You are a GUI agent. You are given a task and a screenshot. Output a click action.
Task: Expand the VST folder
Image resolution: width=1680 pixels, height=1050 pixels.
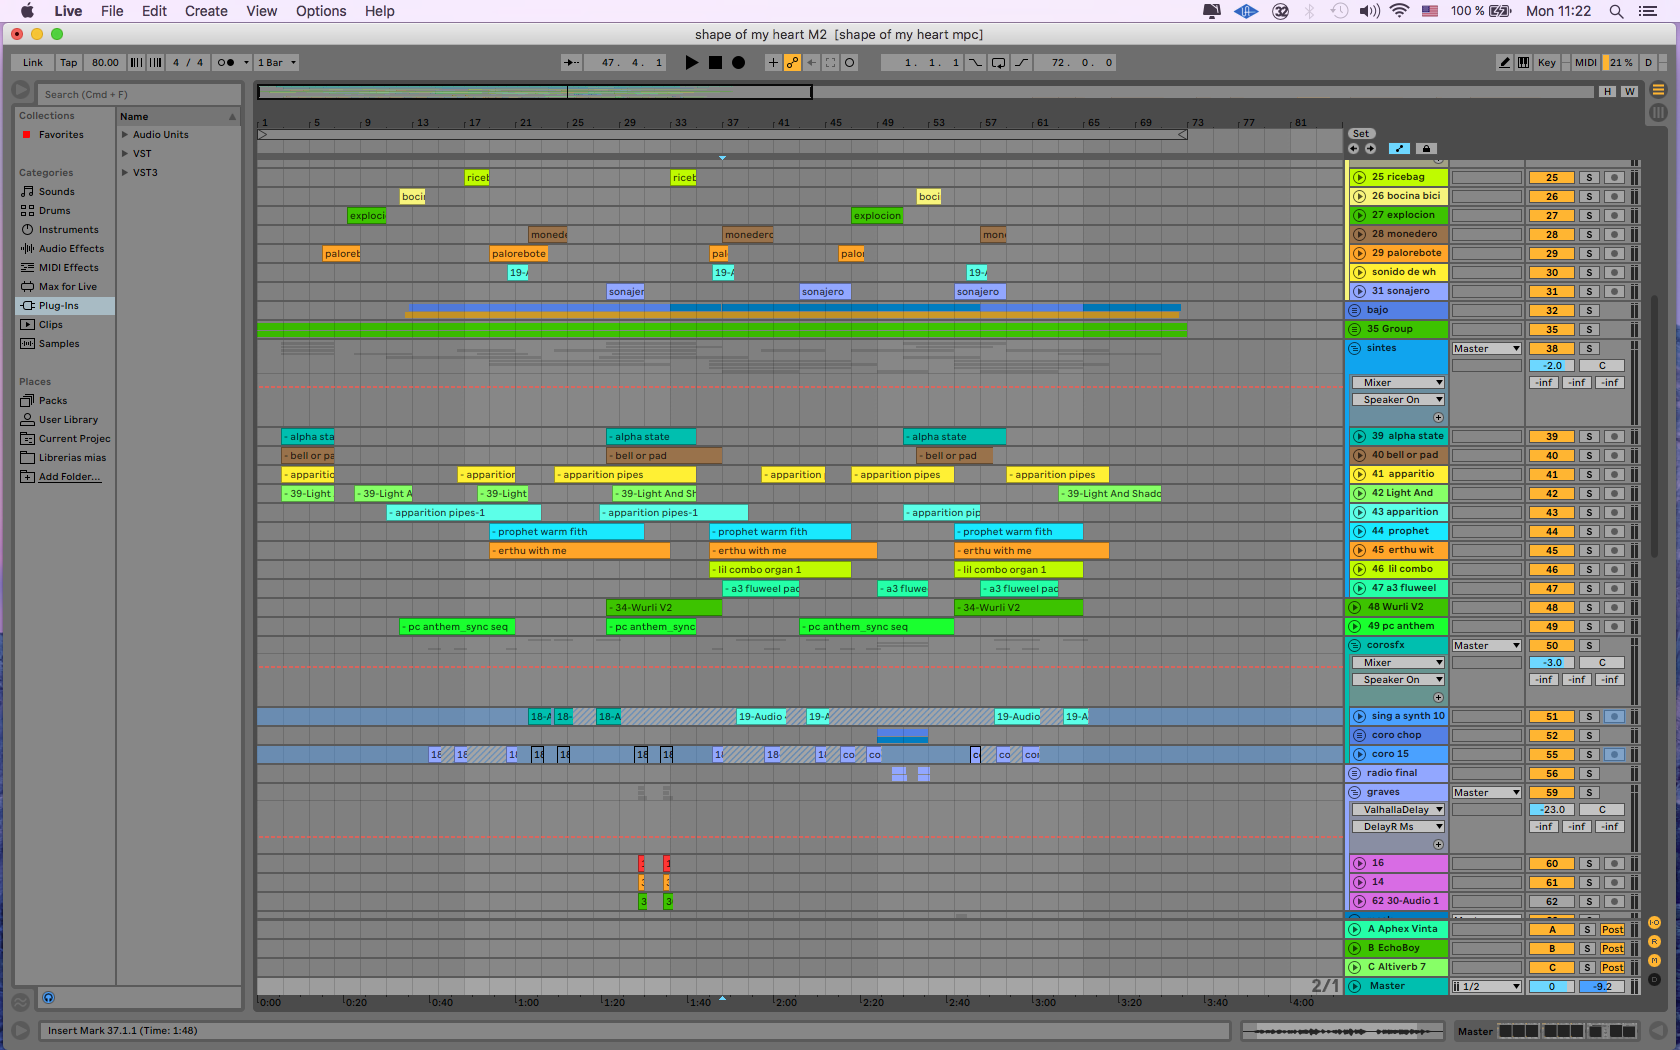(x=125, y=153)
